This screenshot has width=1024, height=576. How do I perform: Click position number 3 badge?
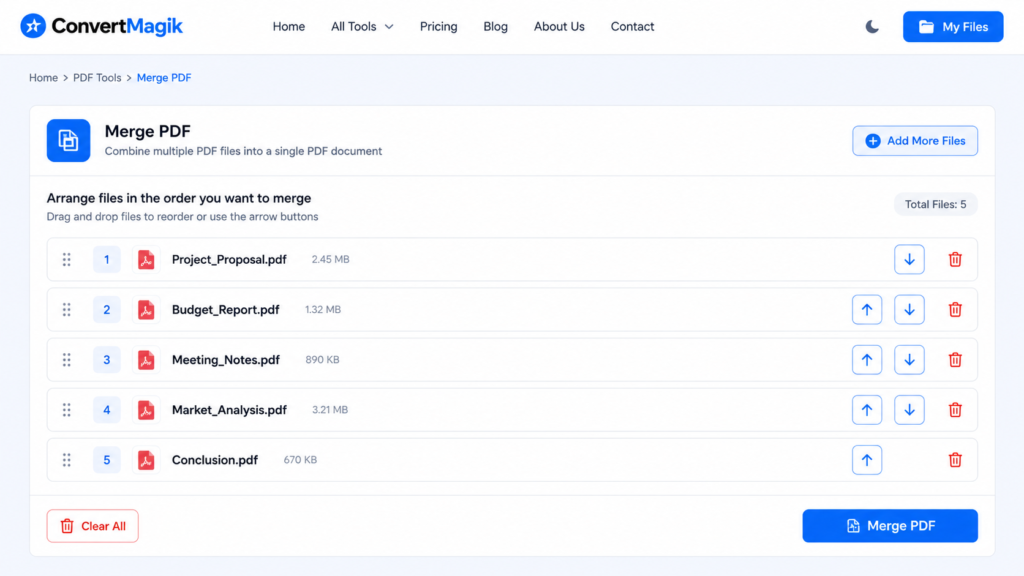coord(106,360)
